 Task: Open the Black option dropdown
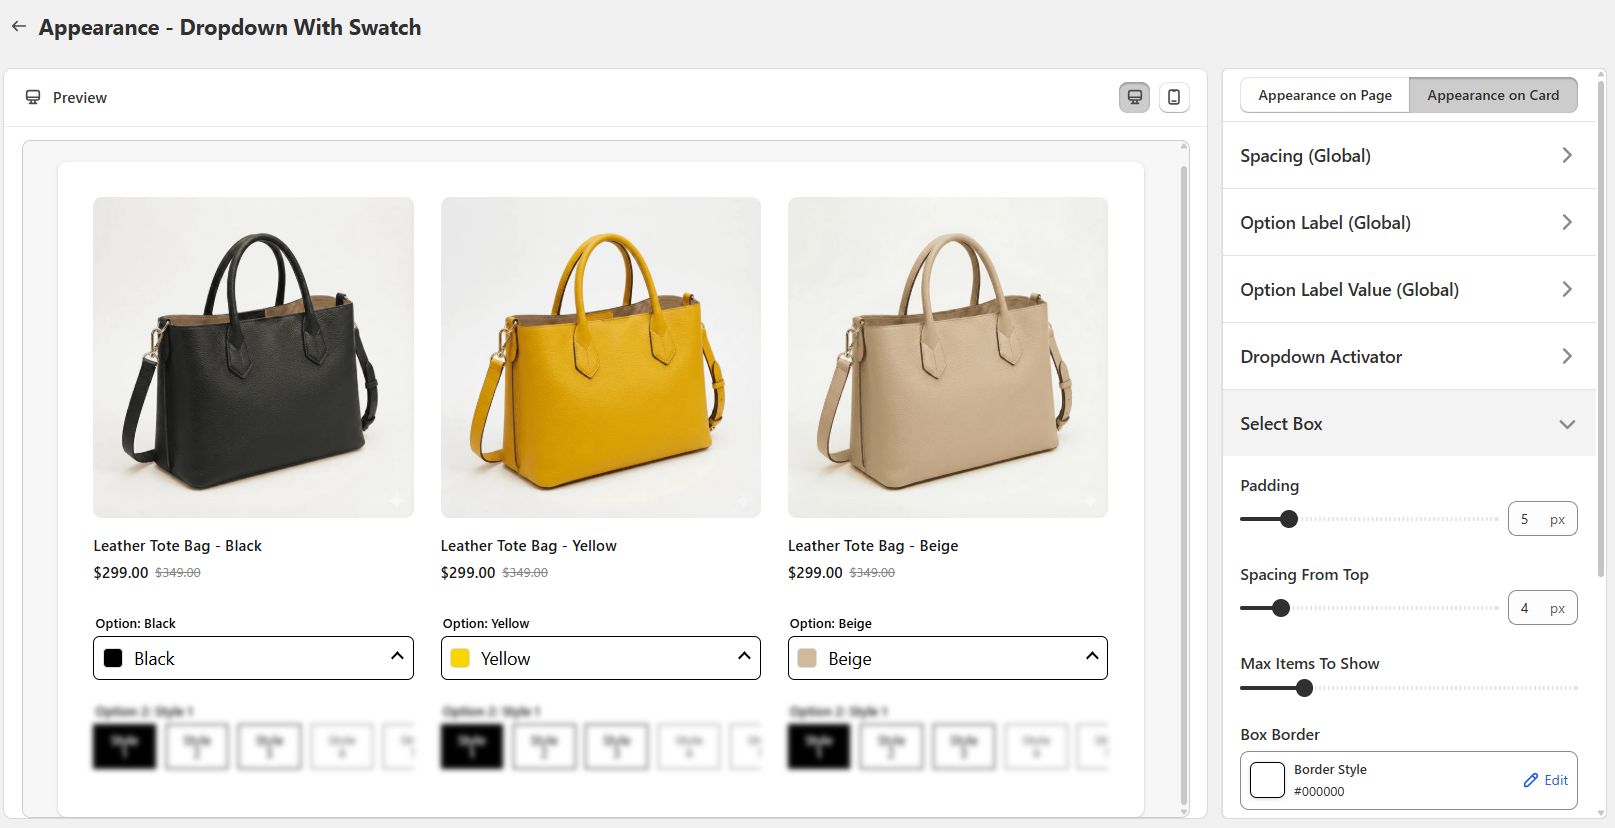[x=253, y=658]
